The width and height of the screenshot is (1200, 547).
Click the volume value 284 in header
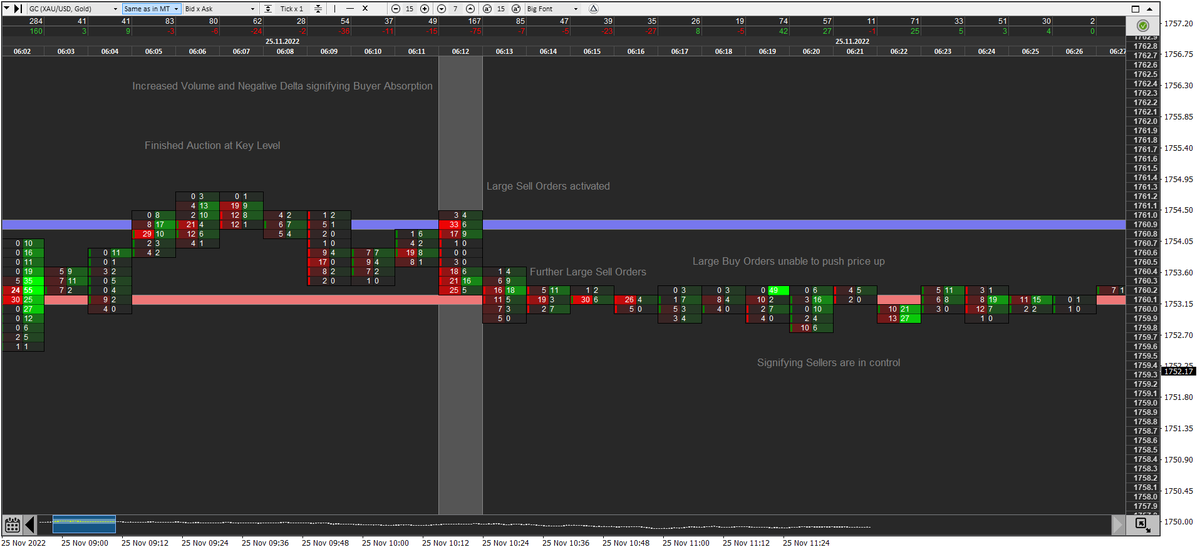point(36,21)
